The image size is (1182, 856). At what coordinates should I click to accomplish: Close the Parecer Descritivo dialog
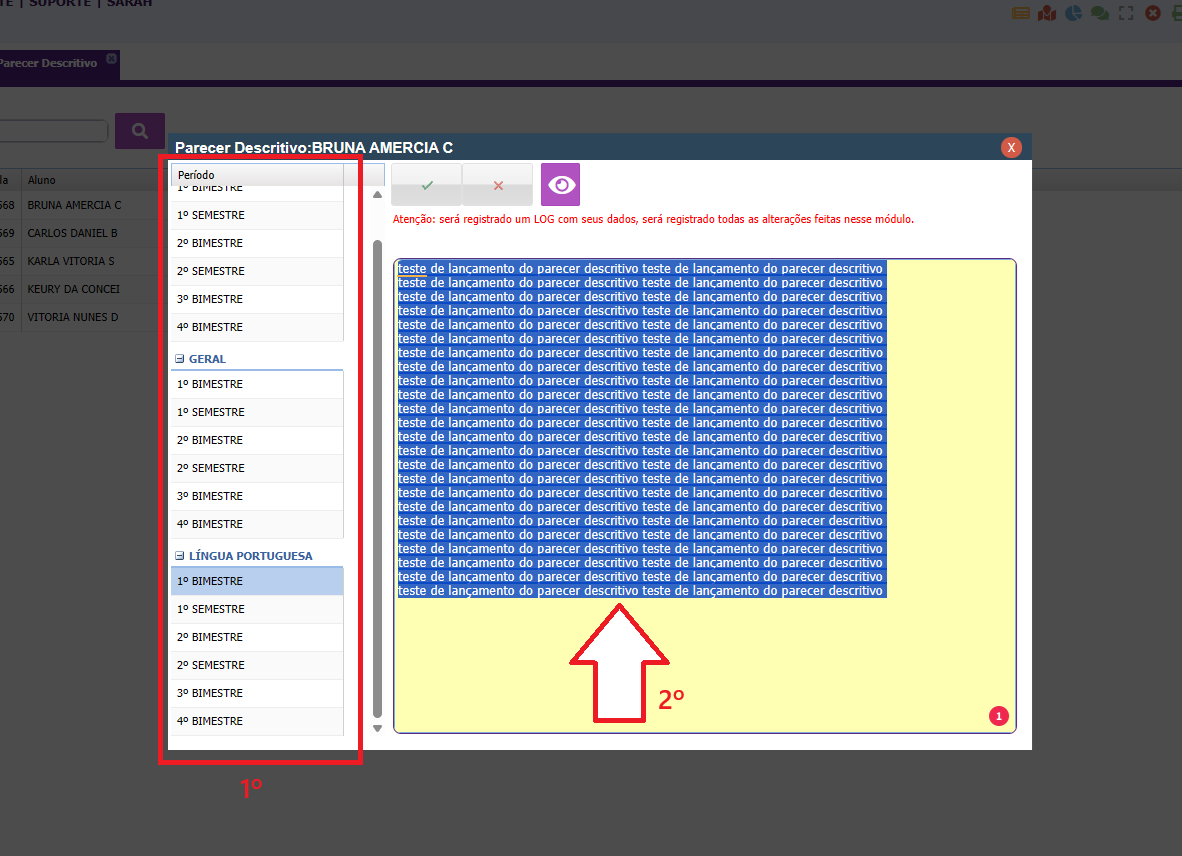1011,148
